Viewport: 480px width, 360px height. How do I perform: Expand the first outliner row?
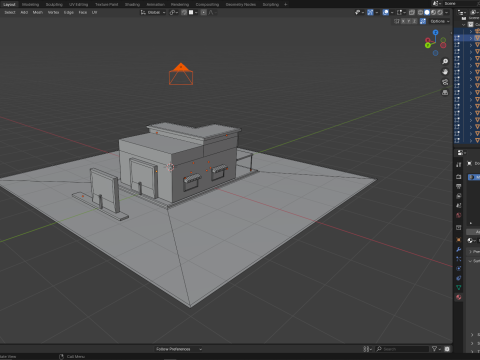[x=471, y=31]
